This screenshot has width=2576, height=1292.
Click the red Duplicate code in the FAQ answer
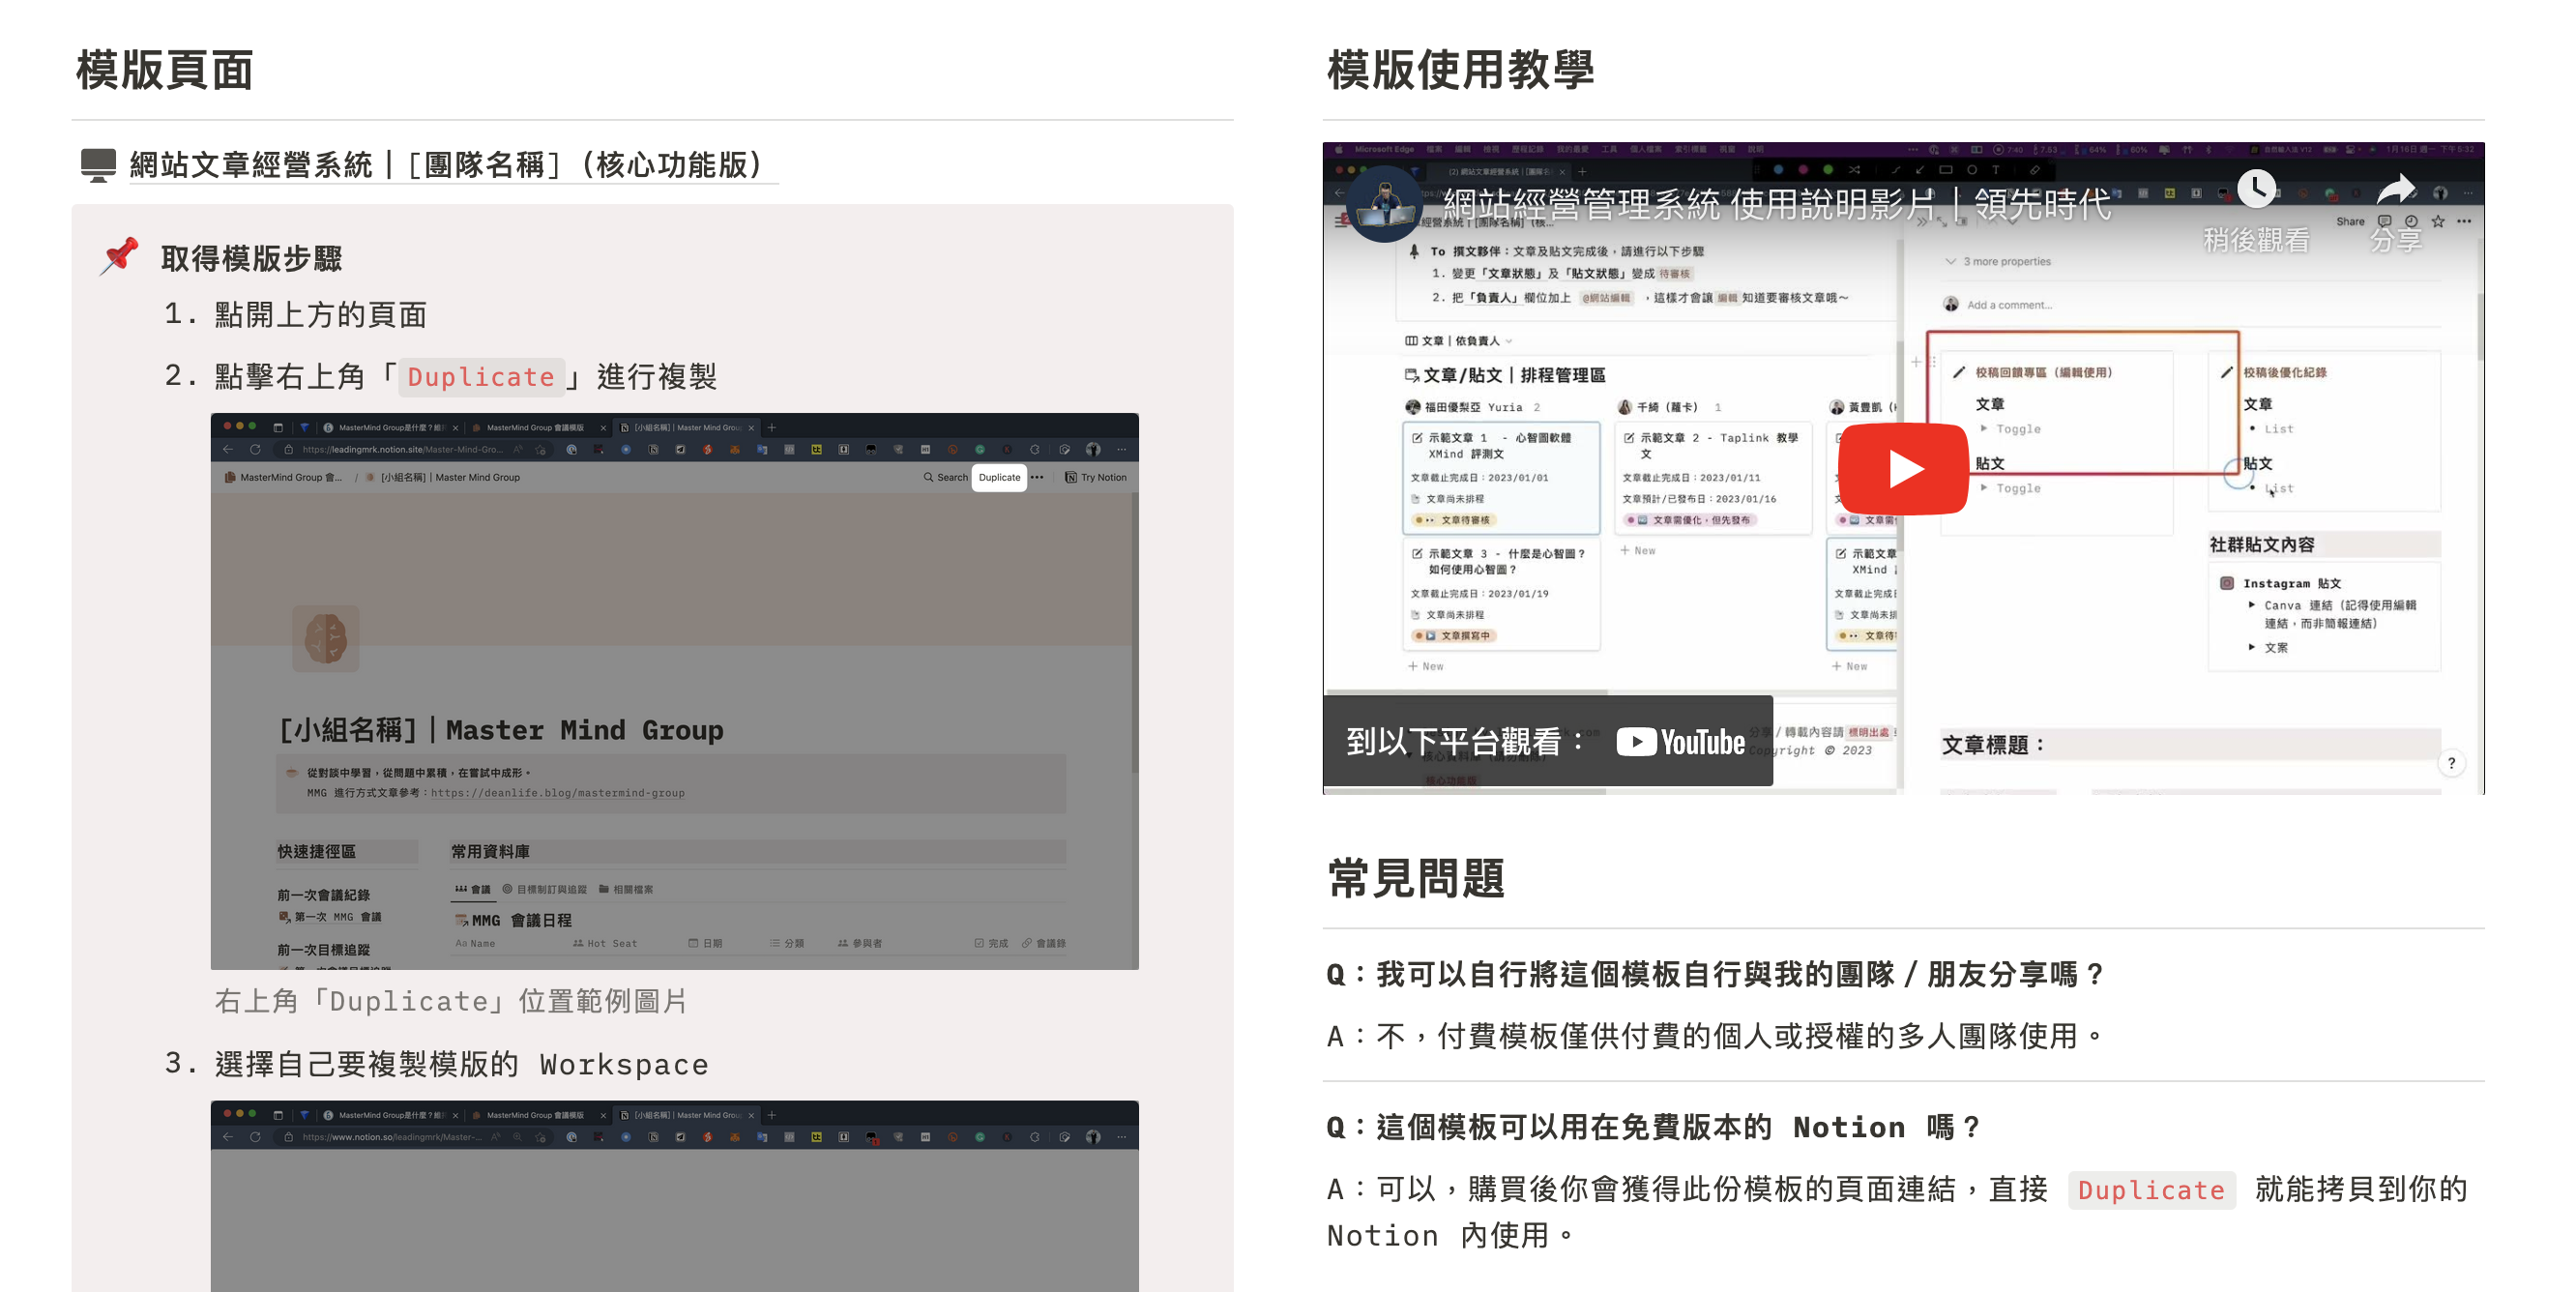[x=2151, y=1190]
